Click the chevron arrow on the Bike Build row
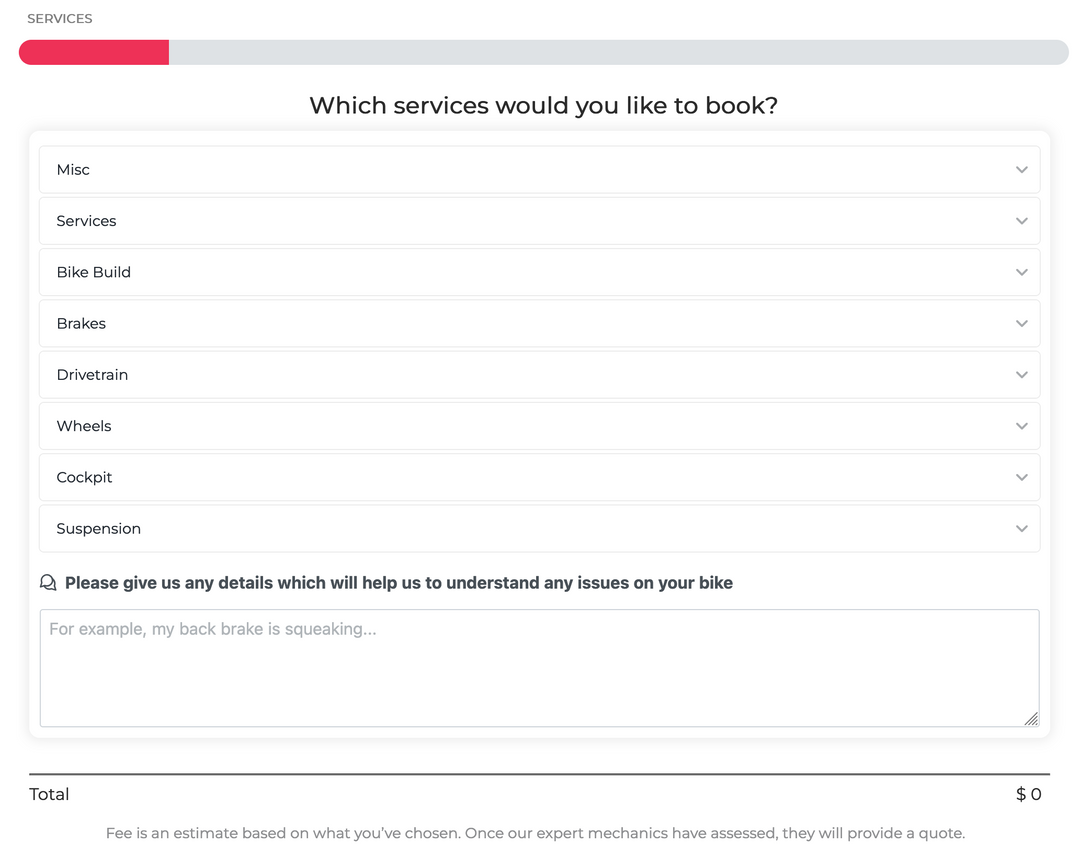The image size is (1080, 855). [x=1021, y=272]
